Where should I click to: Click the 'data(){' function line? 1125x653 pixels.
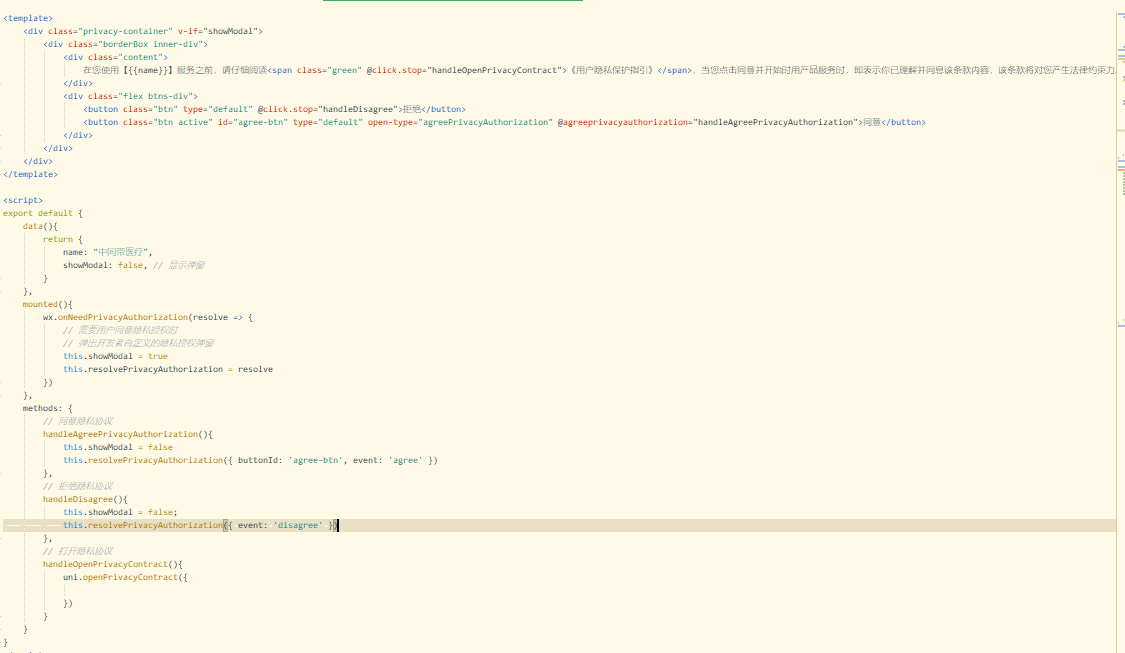pyautogui.click(x=40, y=226)
